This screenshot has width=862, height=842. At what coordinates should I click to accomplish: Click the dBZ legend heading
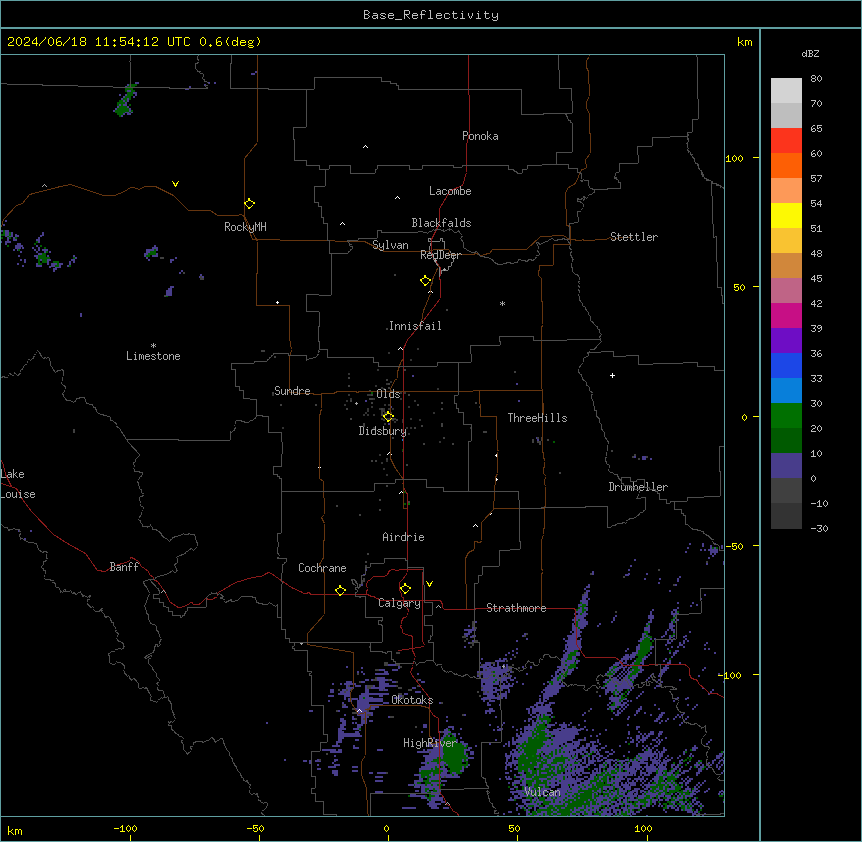810,53
